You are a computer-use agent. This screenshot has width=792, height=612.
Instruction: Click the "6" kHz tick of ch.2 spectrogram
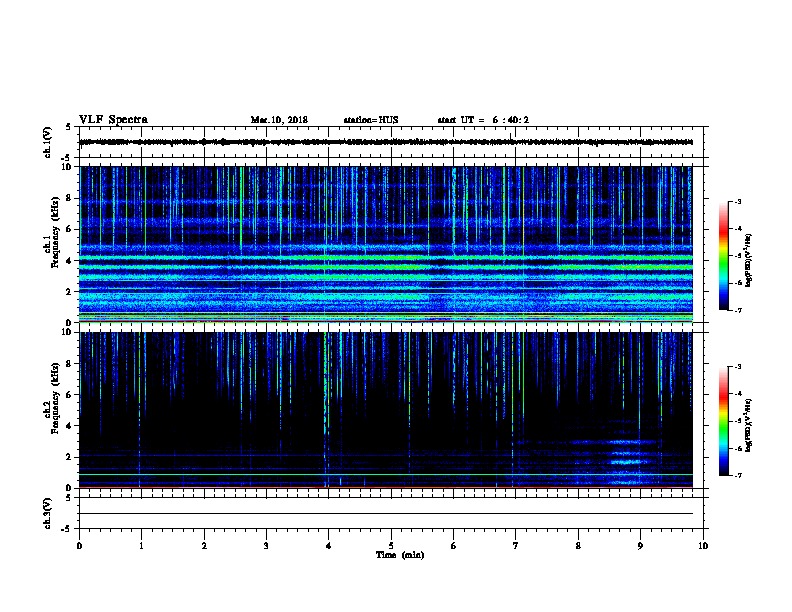(69, 395)
